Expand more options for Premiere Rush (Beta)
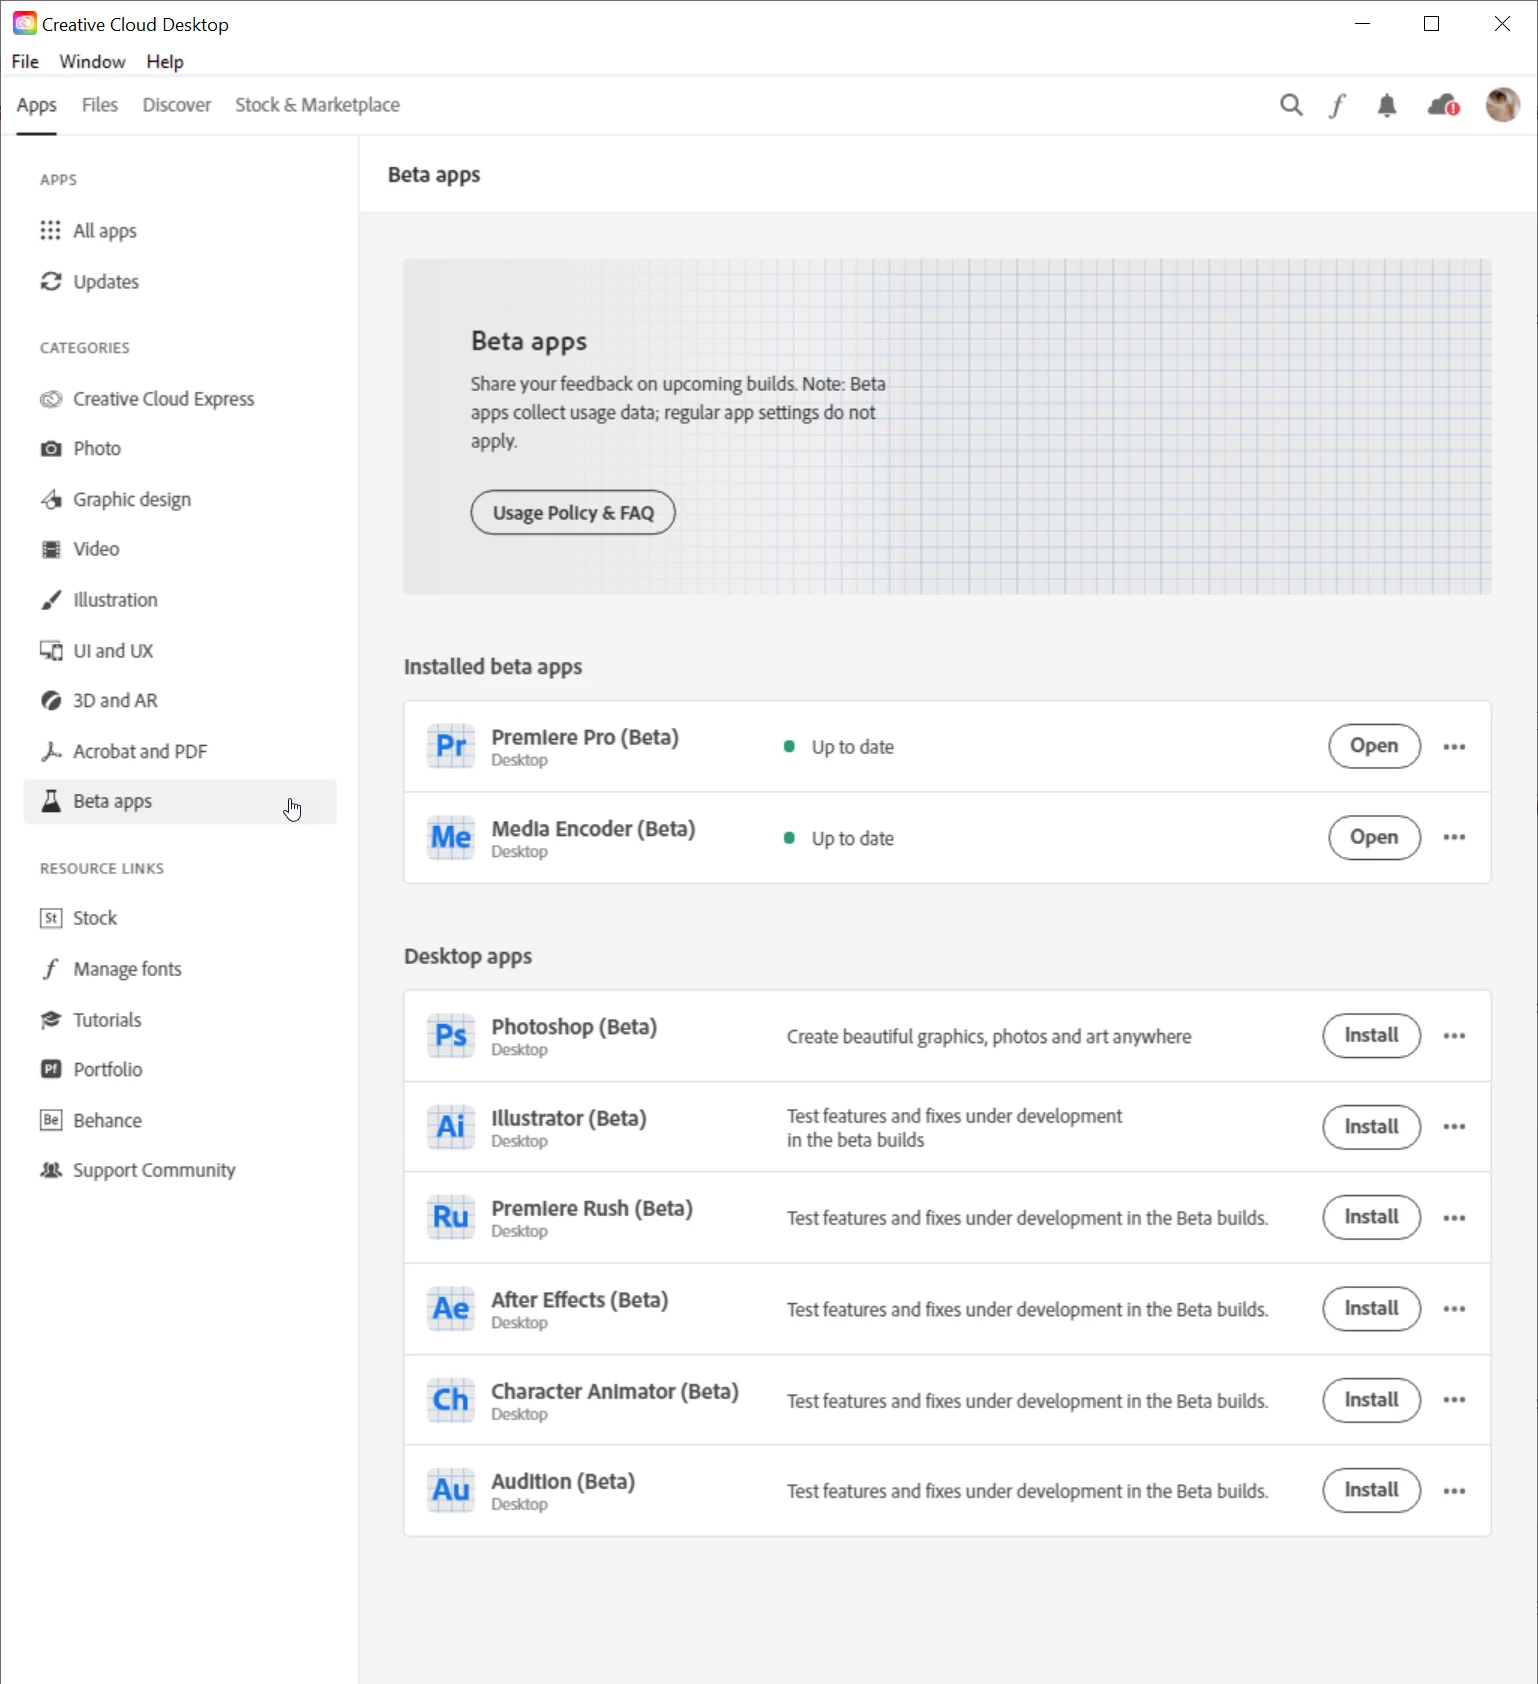This screenshot has width=1538, height=1684. (1454, 1218)
